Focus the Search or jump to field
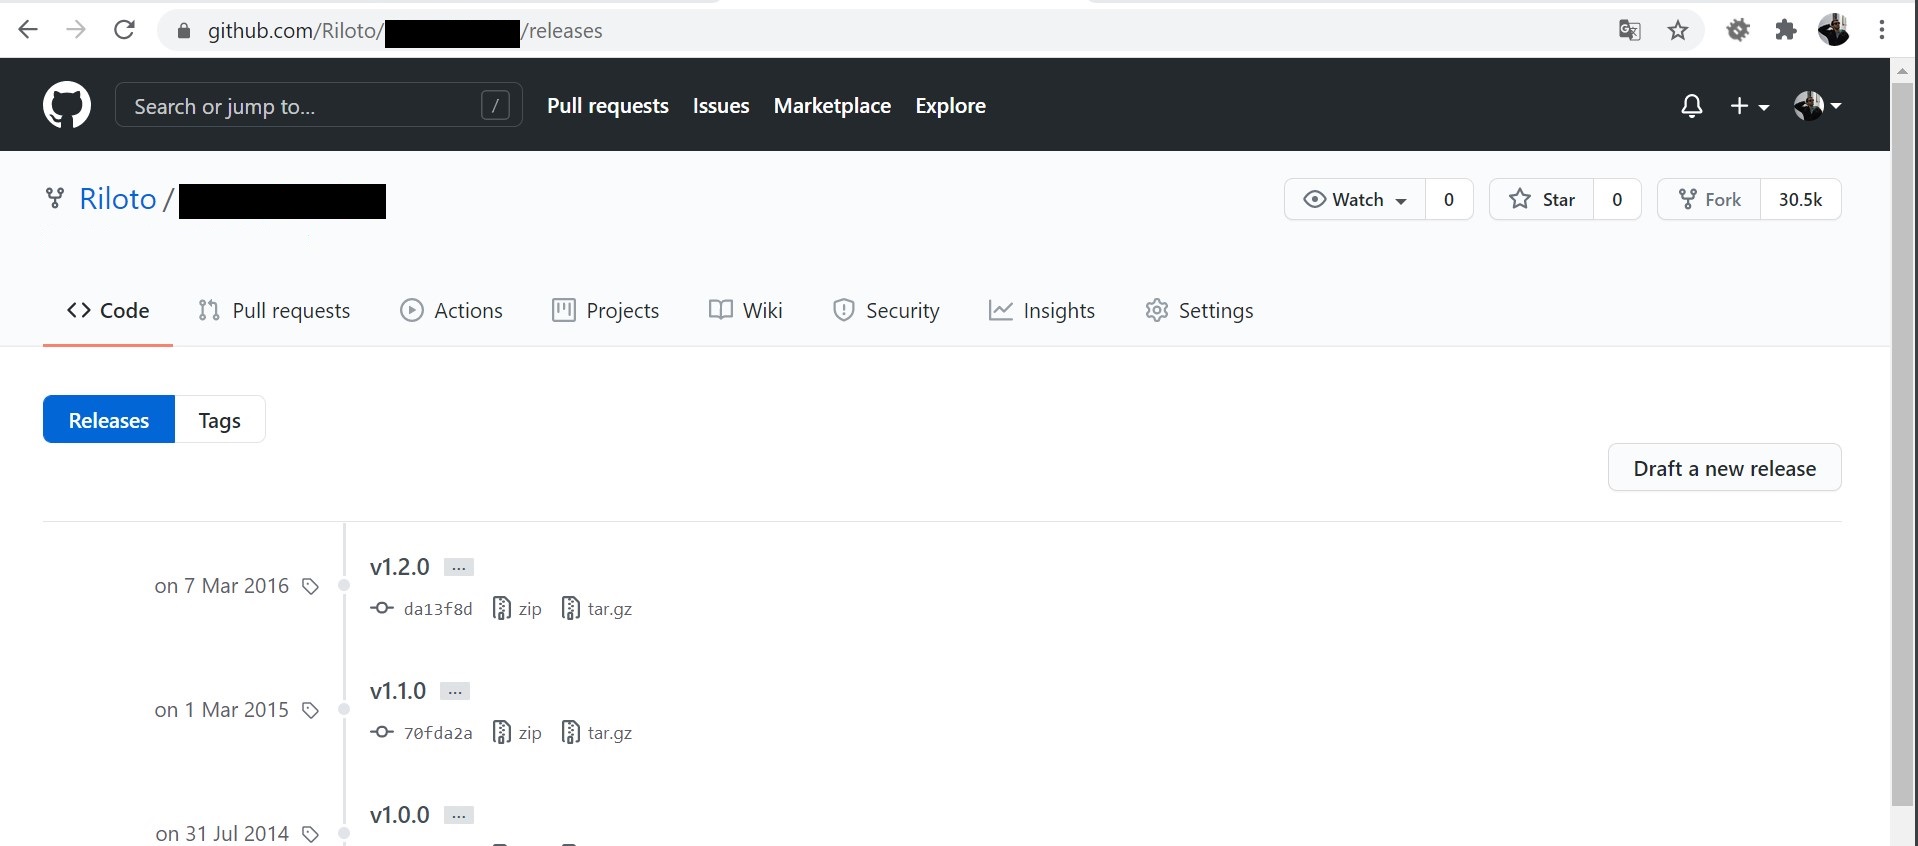 pyautogui.click(x=319, y=105)
